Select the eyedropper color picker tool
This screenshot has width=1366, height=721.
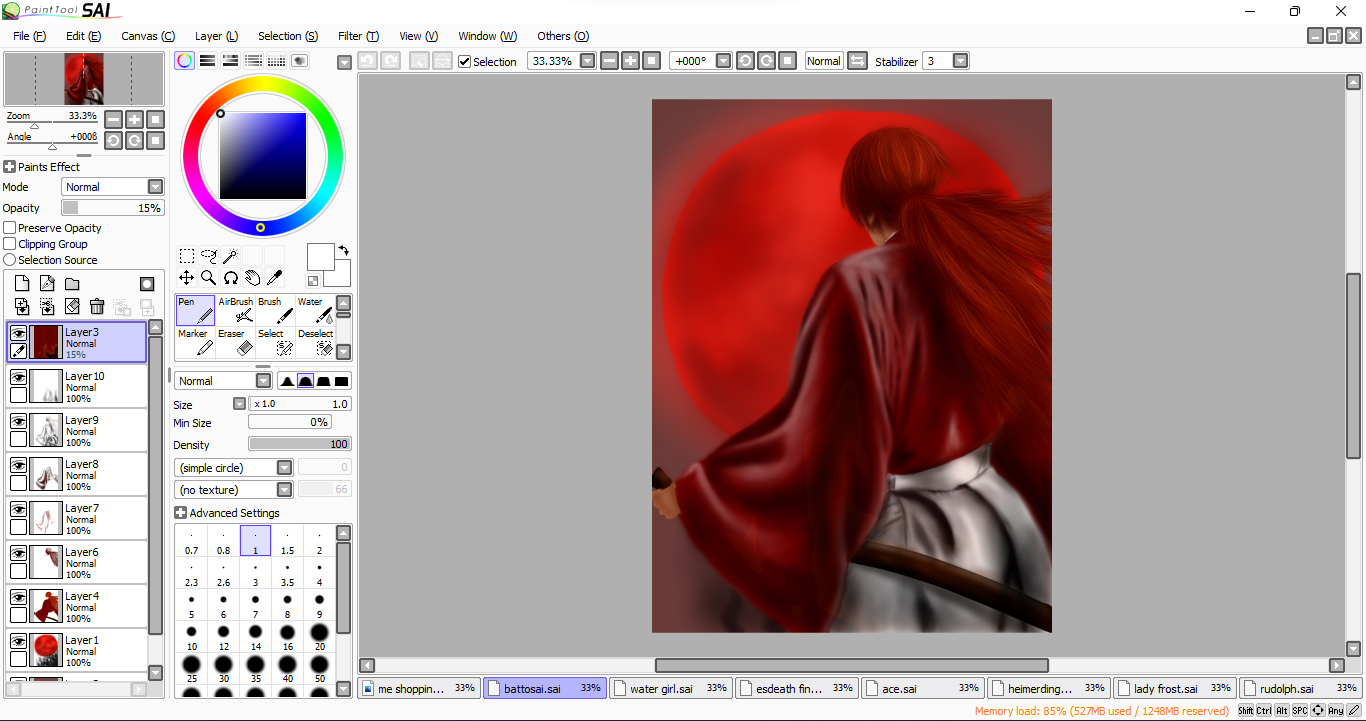tap(275, 278)
